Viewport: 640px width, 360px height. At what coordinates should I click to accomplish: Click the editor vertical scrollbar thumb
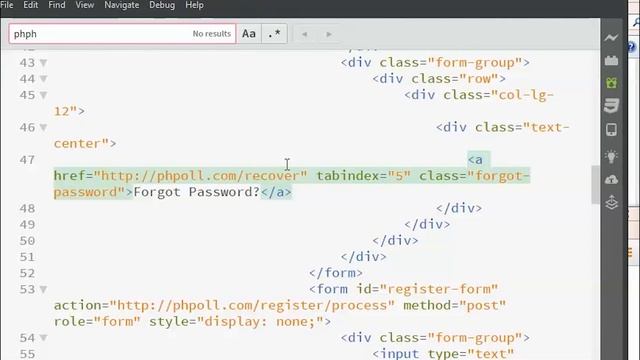point(596,184)
